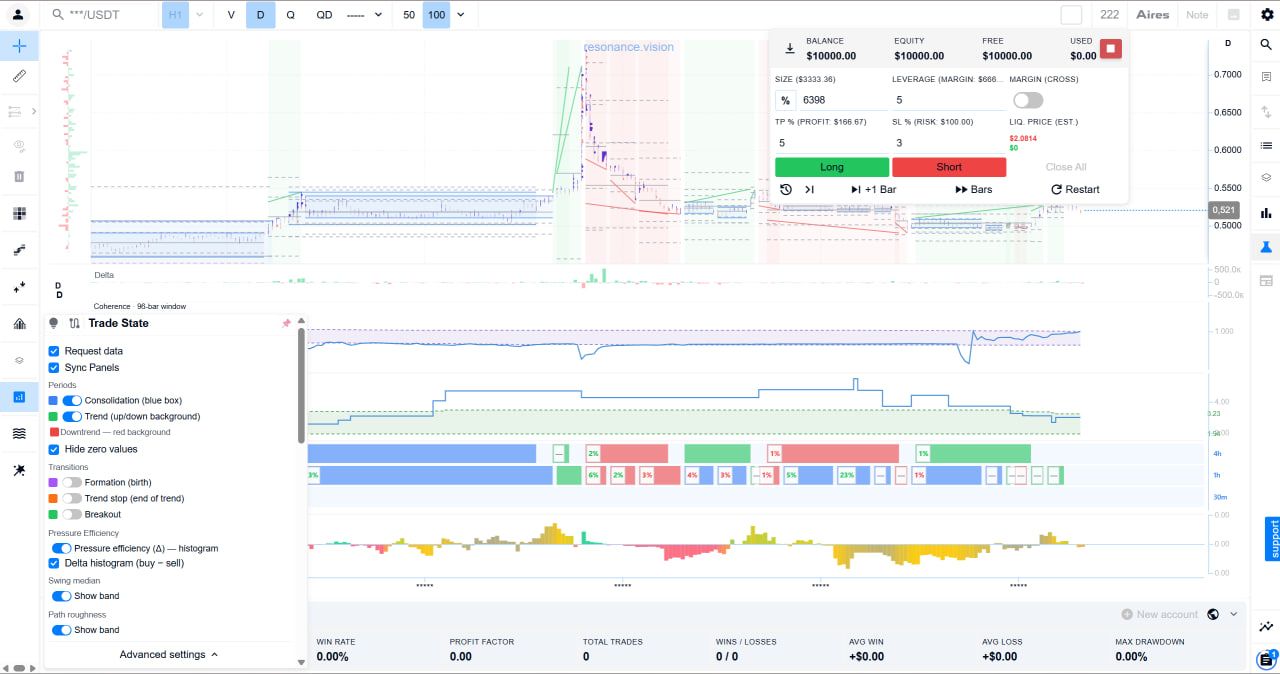Uncheck Hide zero values

54,449
